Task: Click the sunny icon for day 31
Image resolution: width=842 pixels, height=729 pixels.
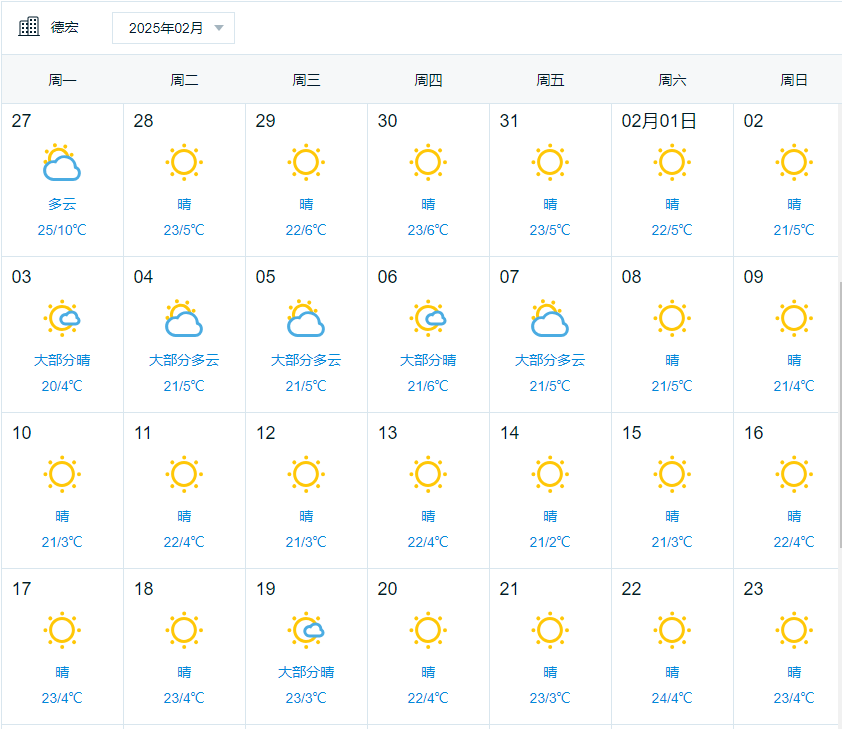Action: (x=550, y=162)
